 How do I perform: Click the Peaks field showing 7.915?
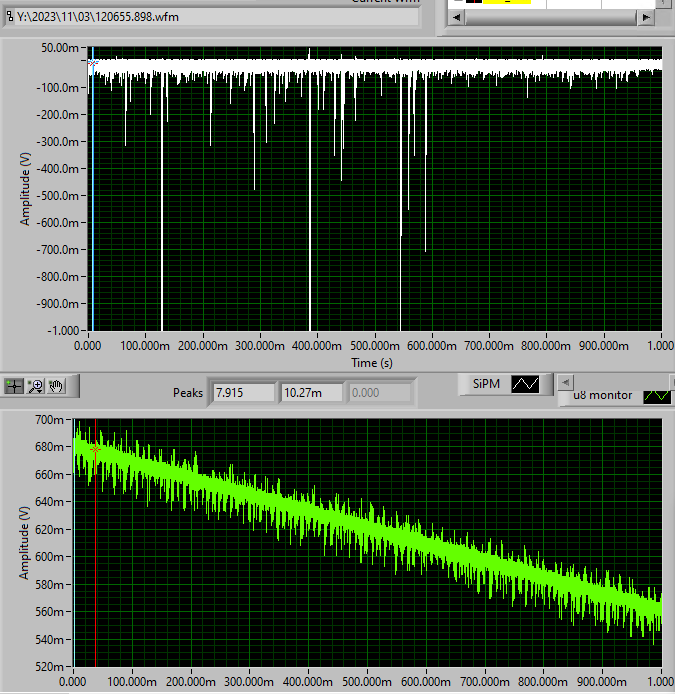(x=243, y=393)
